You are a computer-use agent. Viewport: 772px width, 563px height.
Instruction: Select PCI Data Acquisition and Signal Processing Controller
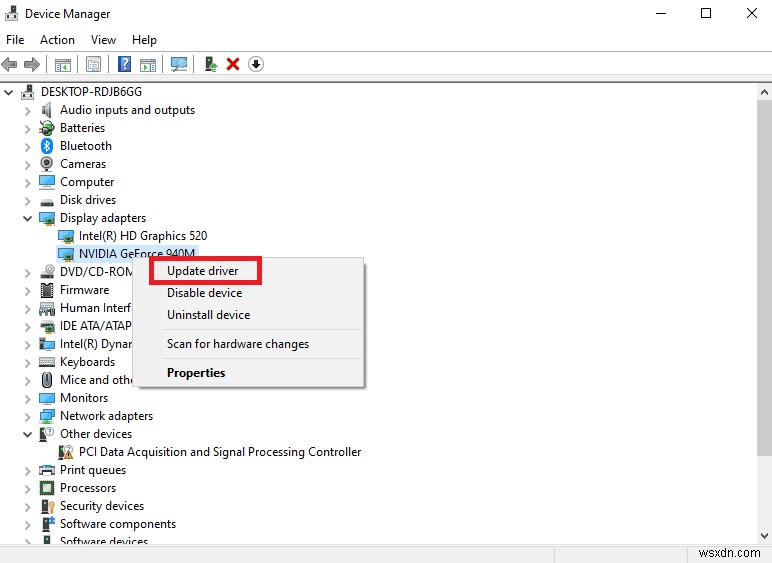(x=220, y=452)
